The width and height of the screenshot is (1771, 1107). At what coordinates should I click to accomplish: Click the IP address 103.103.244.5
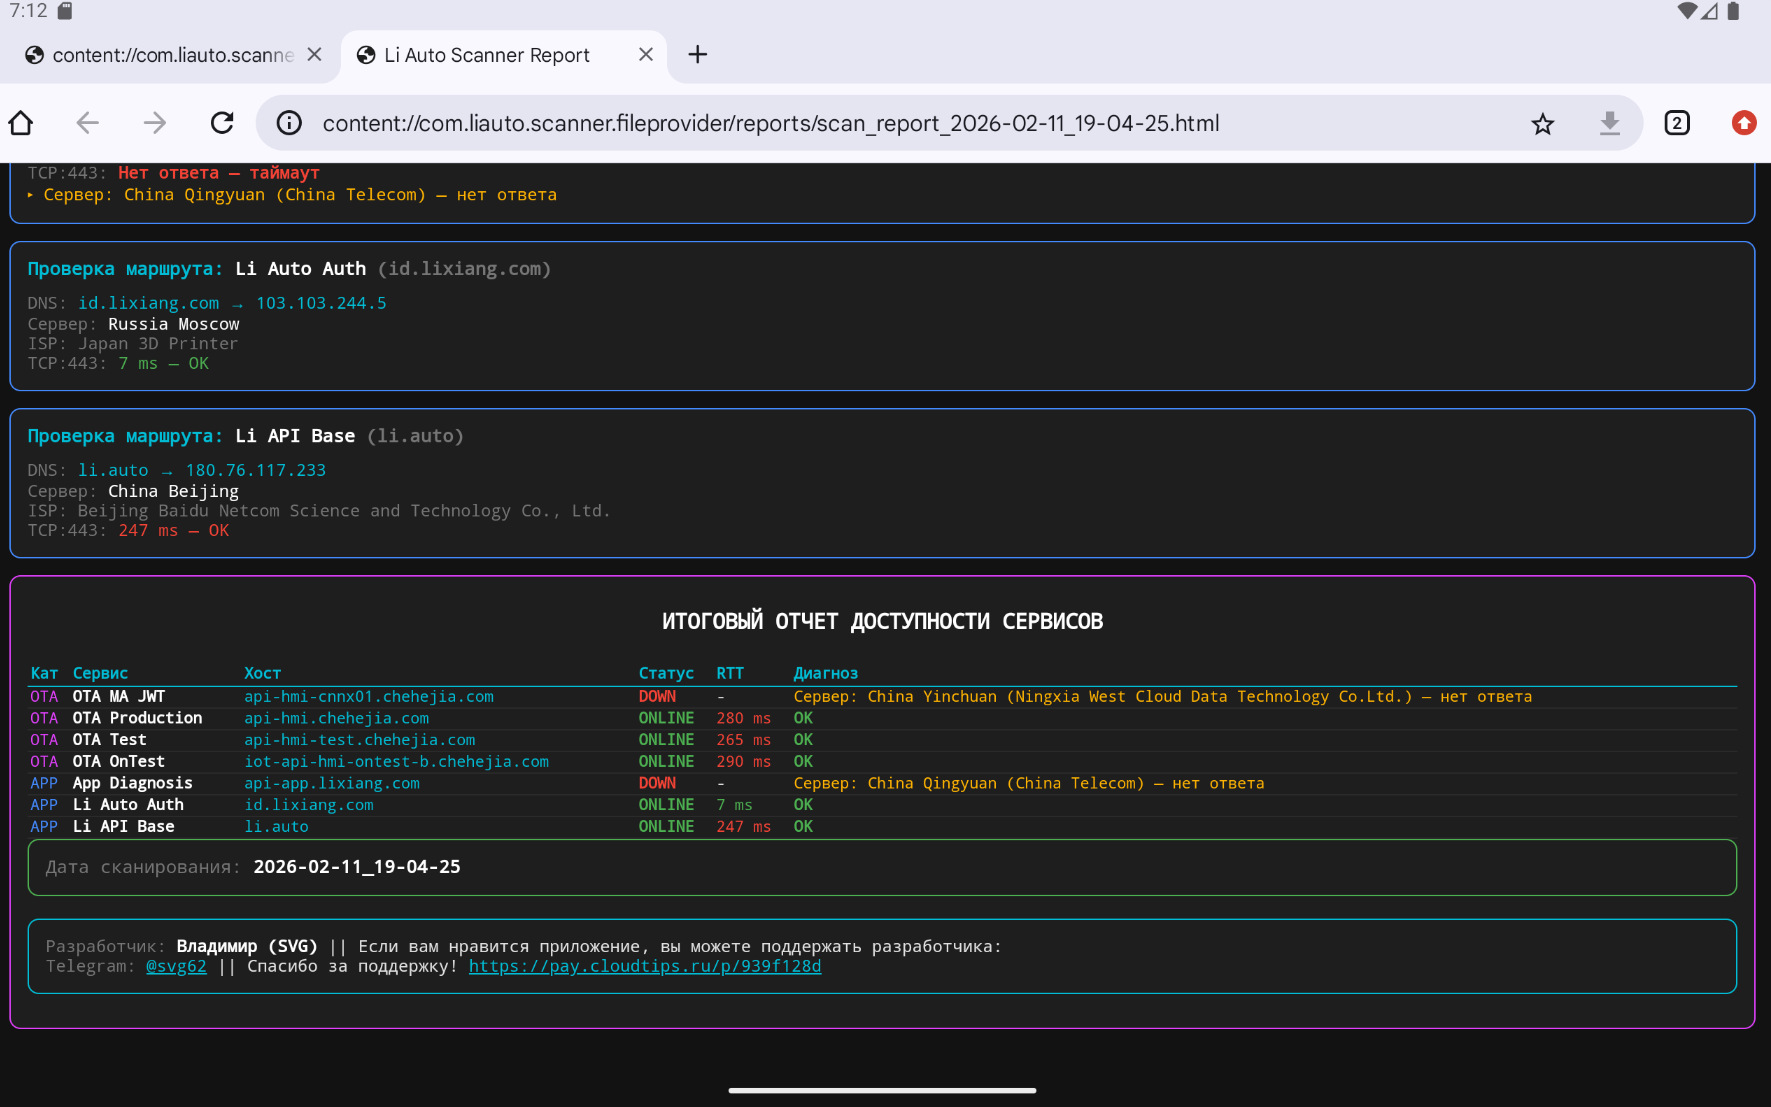321,303
